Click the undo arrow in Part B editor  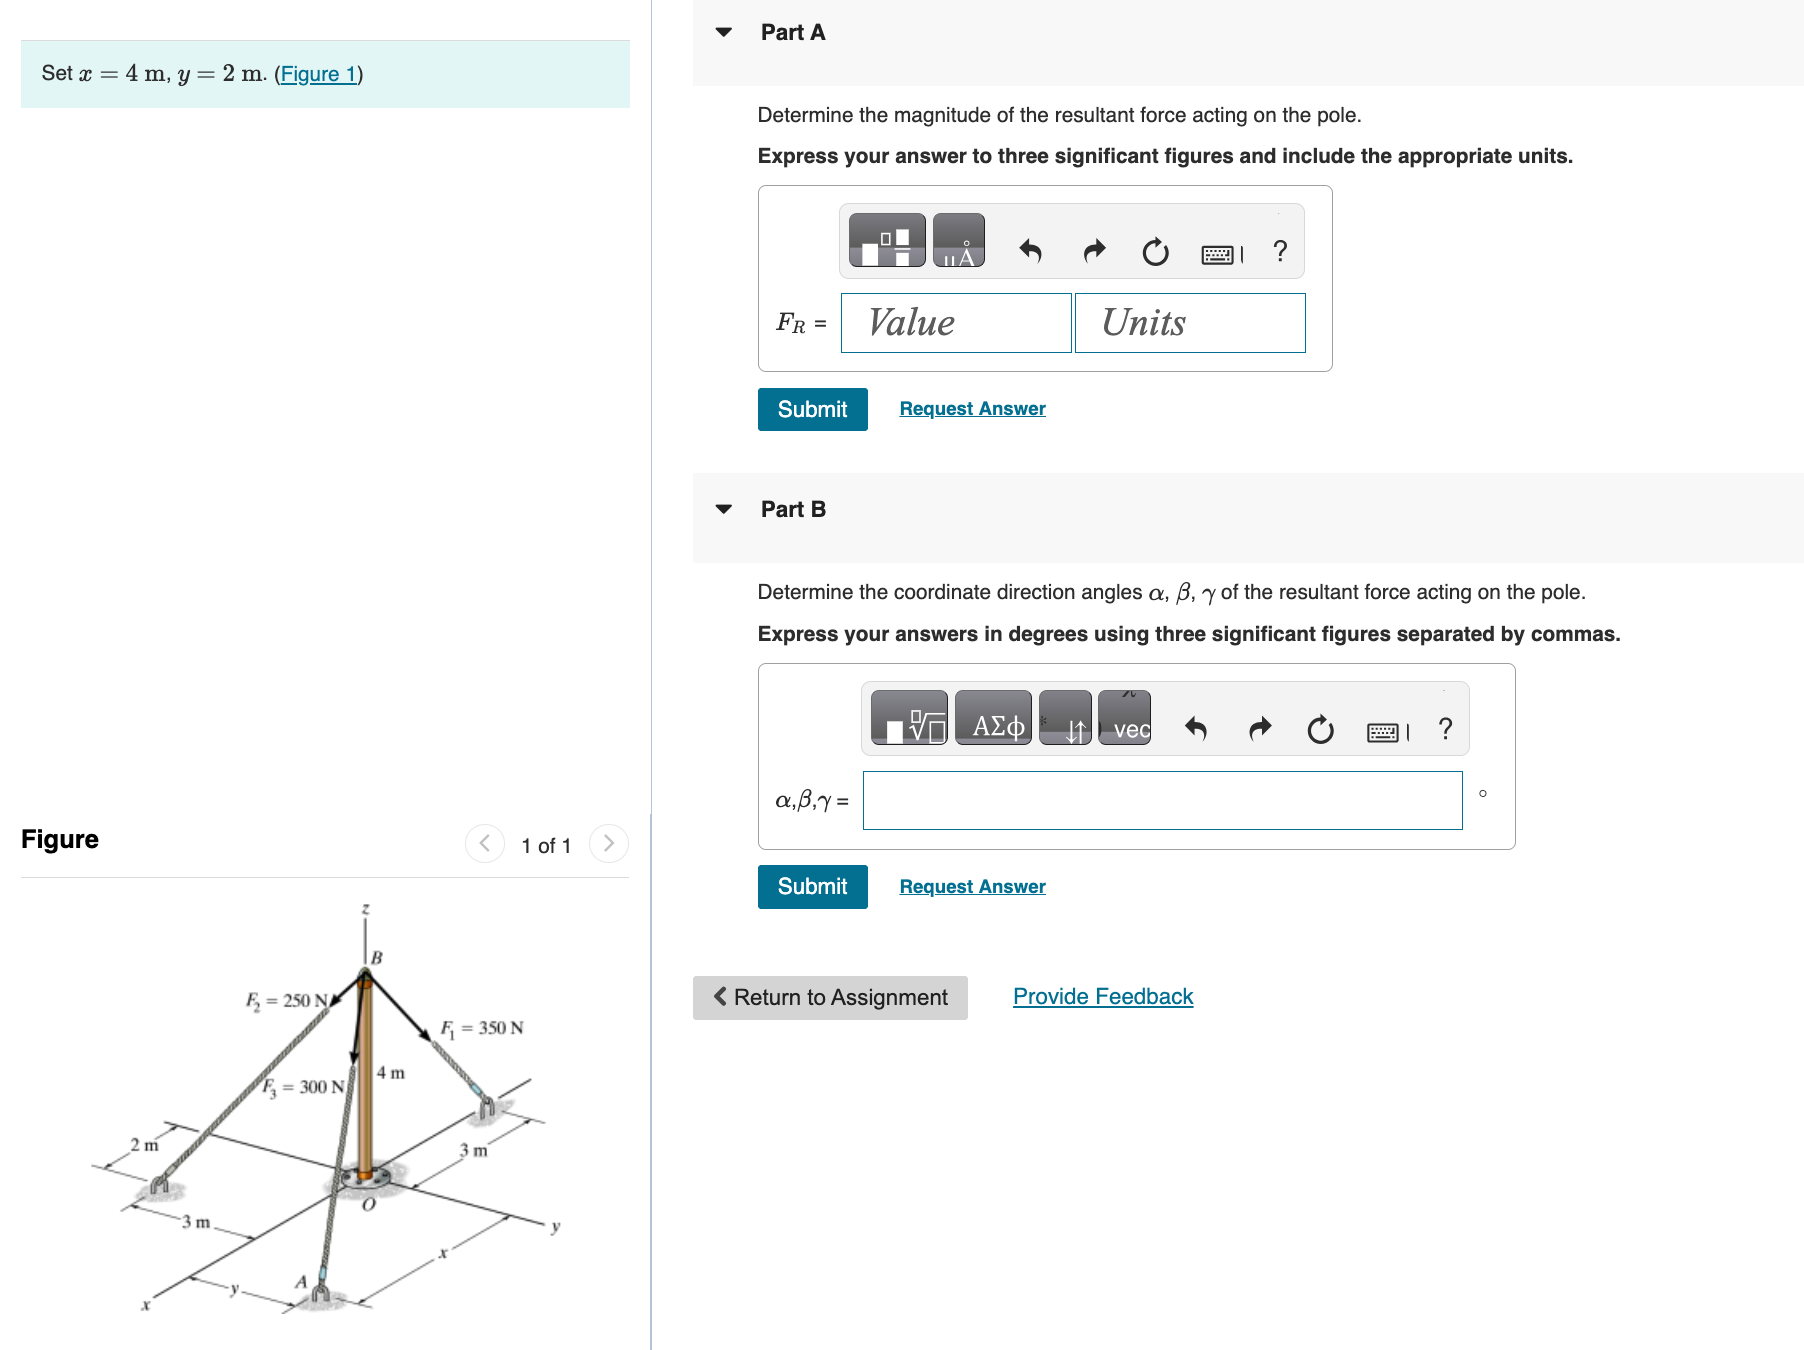(x=1196, y=730)
